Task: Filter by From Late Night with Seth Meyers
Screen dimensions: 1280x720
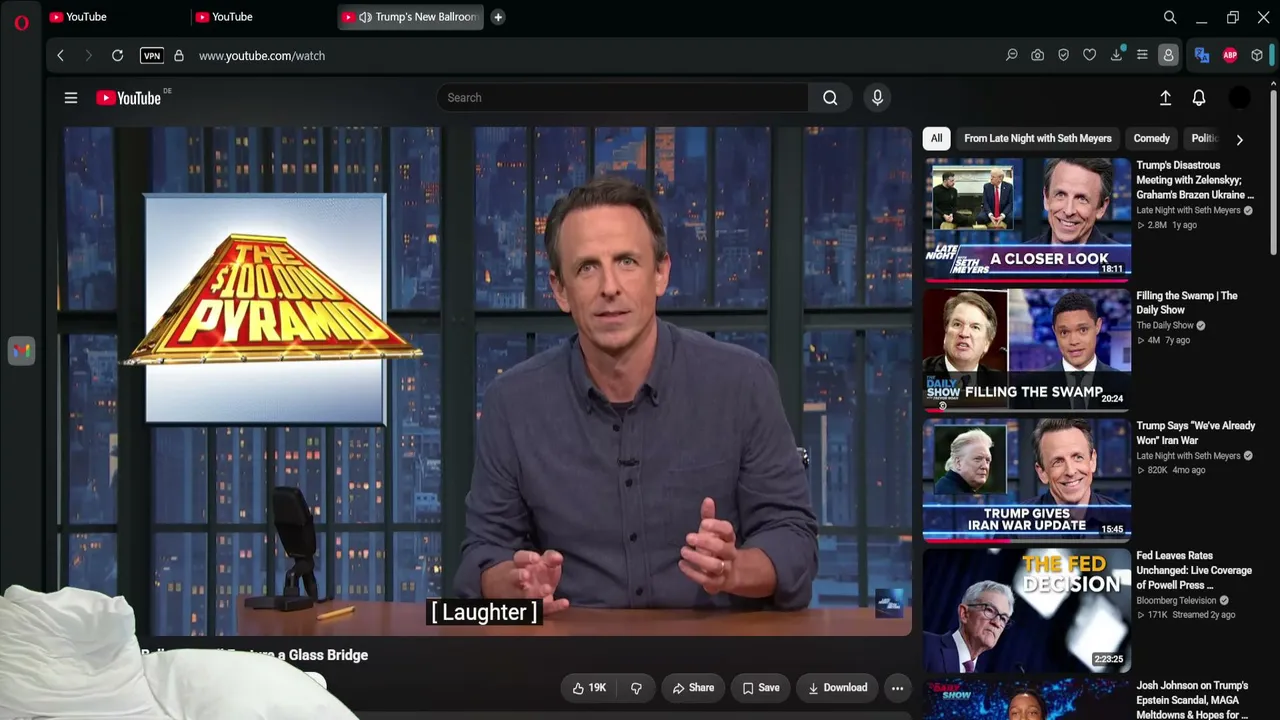Action: tap(1038, 138)
